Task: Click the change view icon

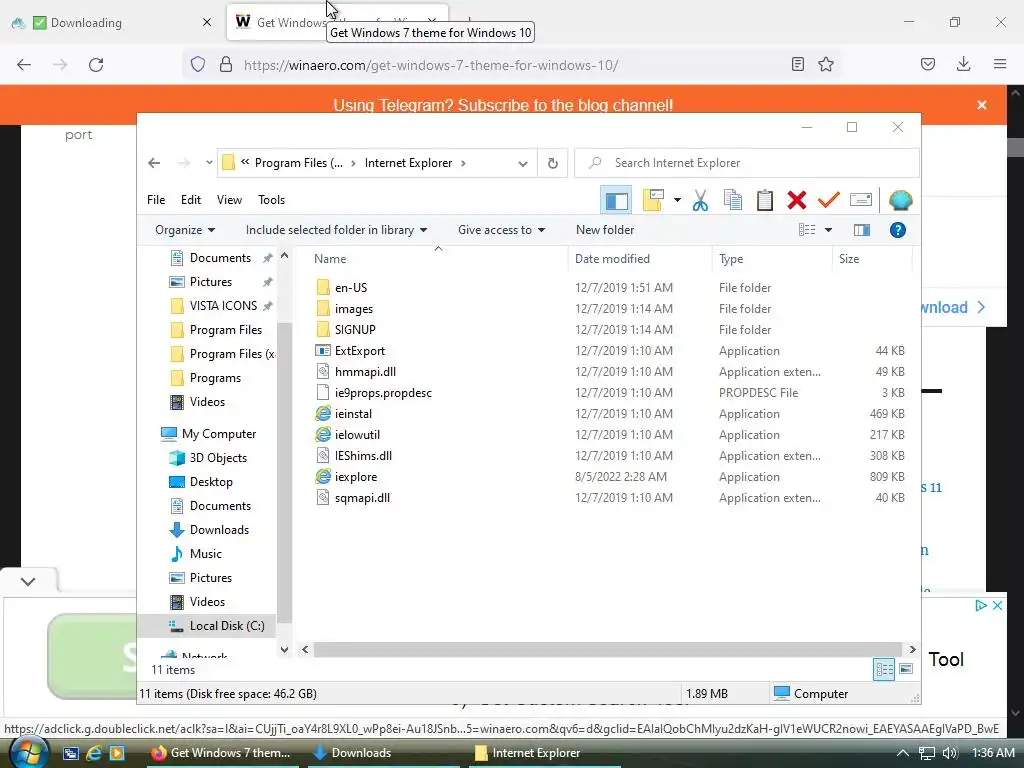Action: 807,230
